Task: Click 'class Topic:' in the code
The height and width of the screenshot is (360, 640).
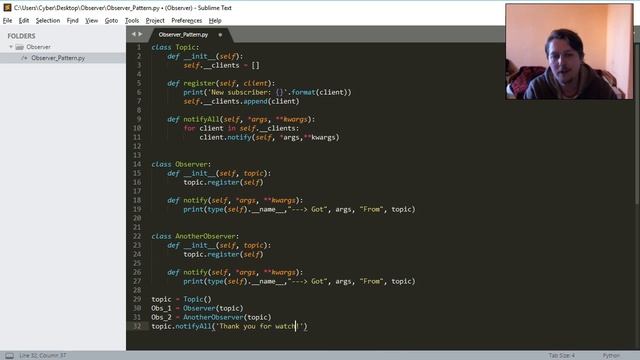Action: click(175, 47)
